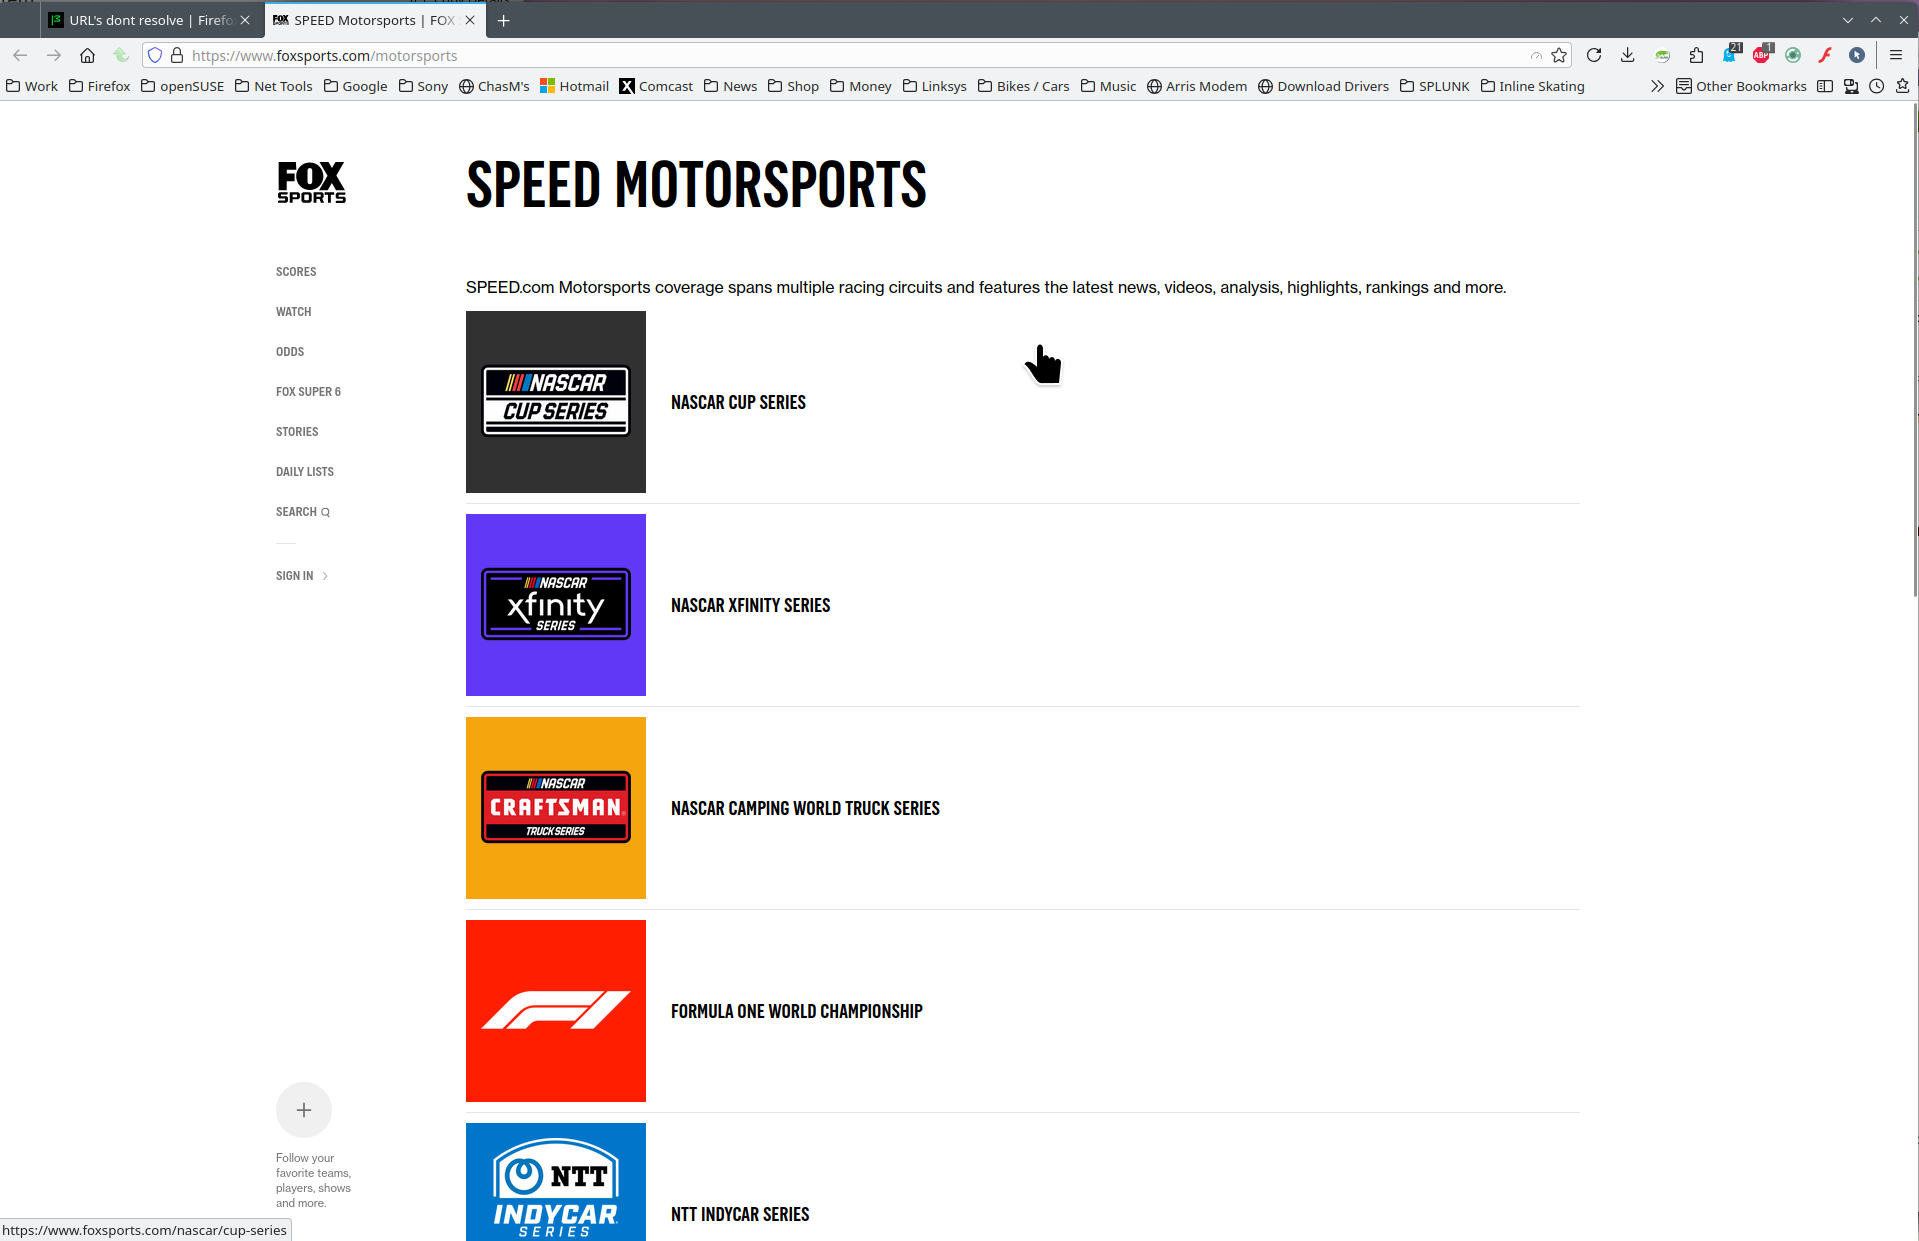The height and width of the screenshot is (1241, 1919).
Task: Expand the SIGN IN chevron
Action: [325, 576]
